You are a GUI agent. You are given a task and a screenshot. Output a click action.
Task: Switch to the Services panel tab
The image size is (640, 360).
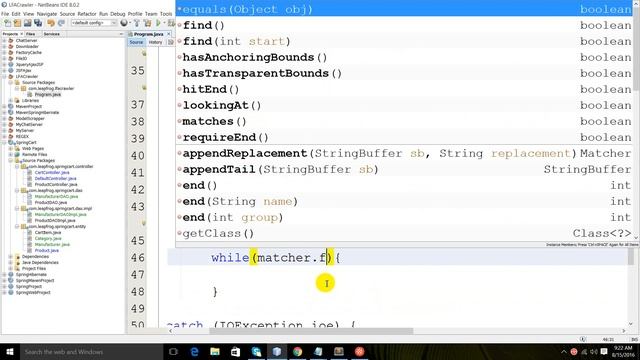[51, 34]
